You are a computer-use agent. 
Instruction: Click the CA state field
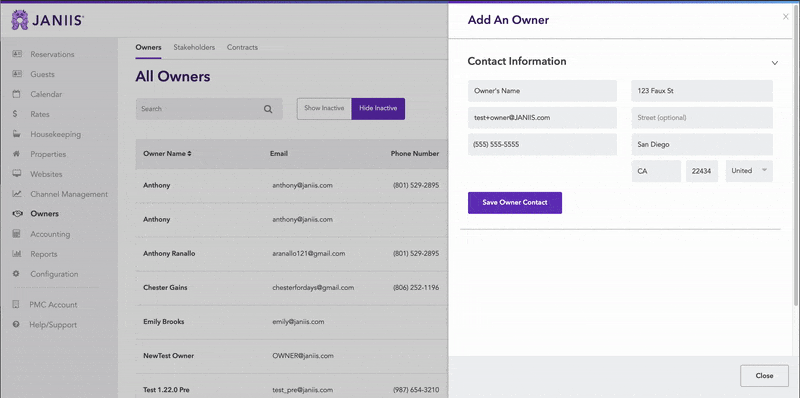tap(656, 171)
